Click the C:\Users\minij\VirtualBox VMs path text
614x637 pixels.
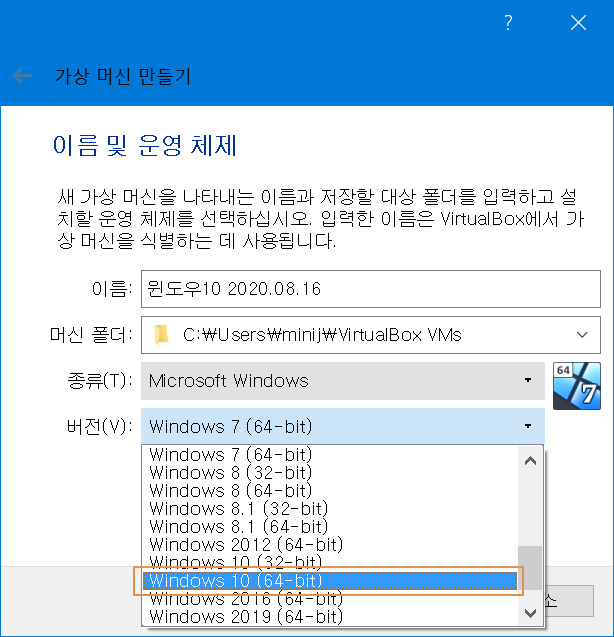coord(322,335)
